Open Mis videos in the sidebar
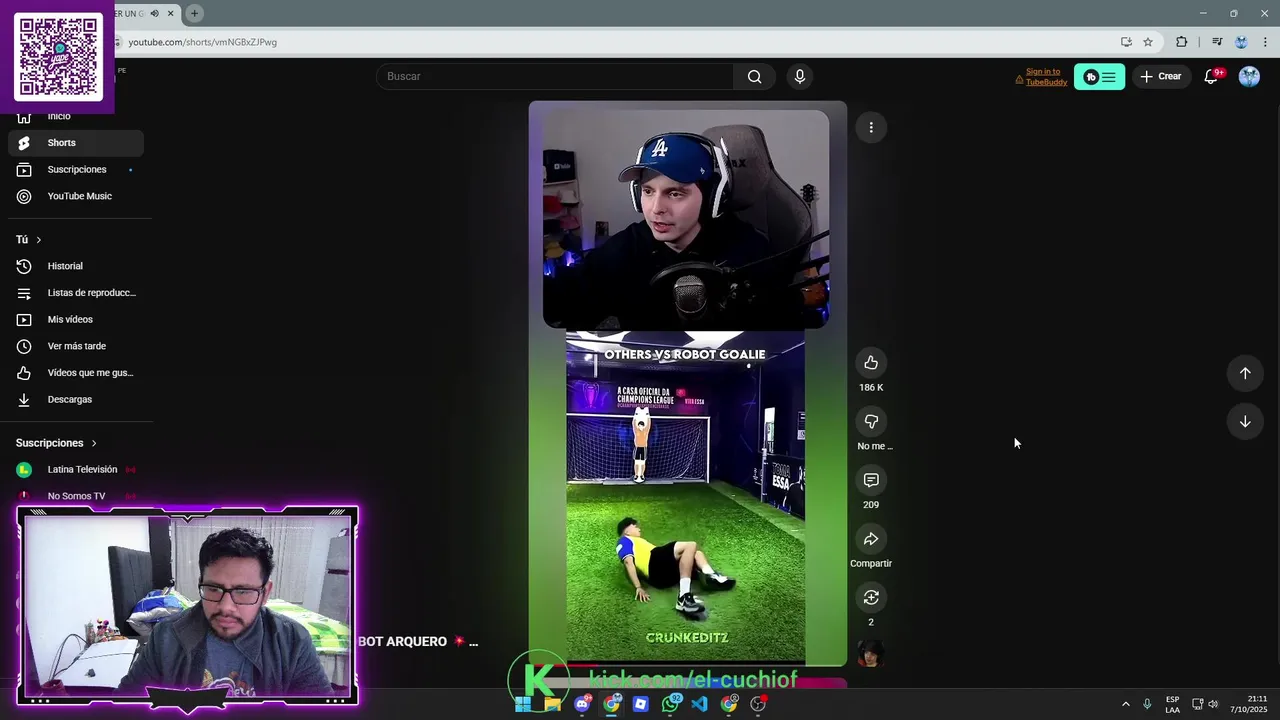Viewport: 1280px width, 720px height. tap(76, 319)
